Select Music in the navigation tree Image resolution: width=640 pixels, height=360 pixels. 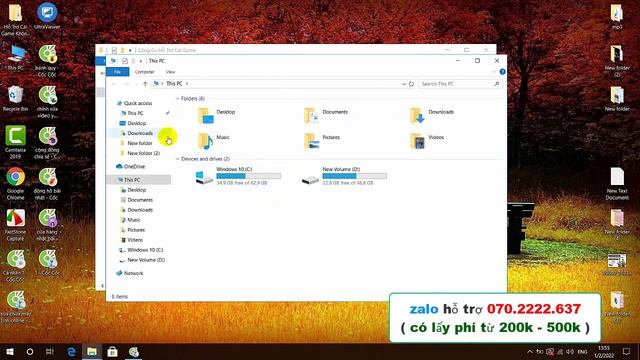[x=133, y=220]
